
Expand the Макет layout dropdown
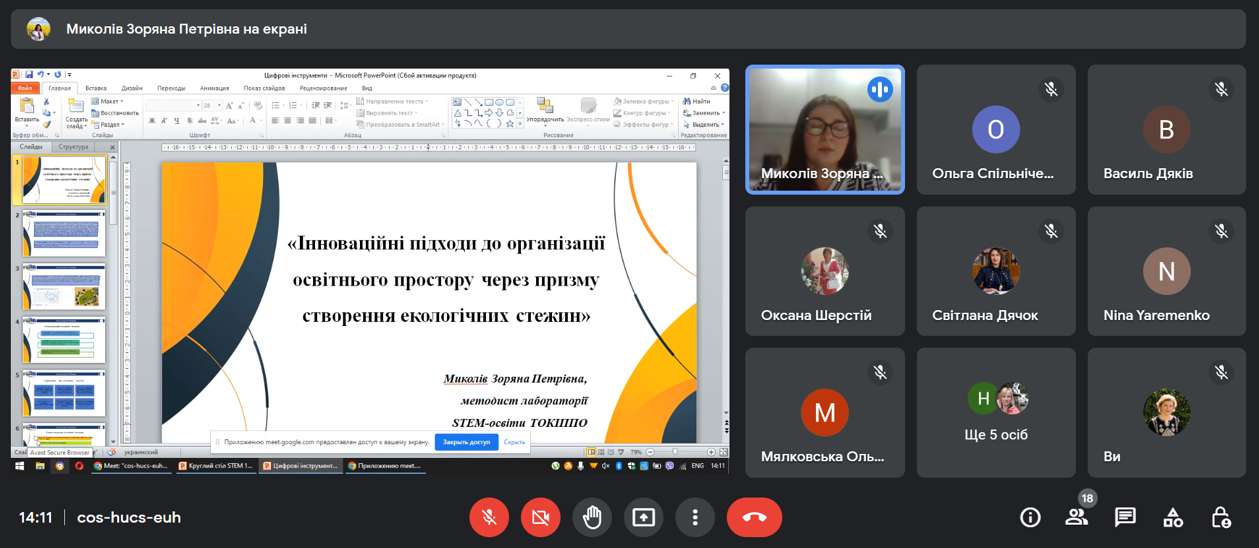point(107,101)
